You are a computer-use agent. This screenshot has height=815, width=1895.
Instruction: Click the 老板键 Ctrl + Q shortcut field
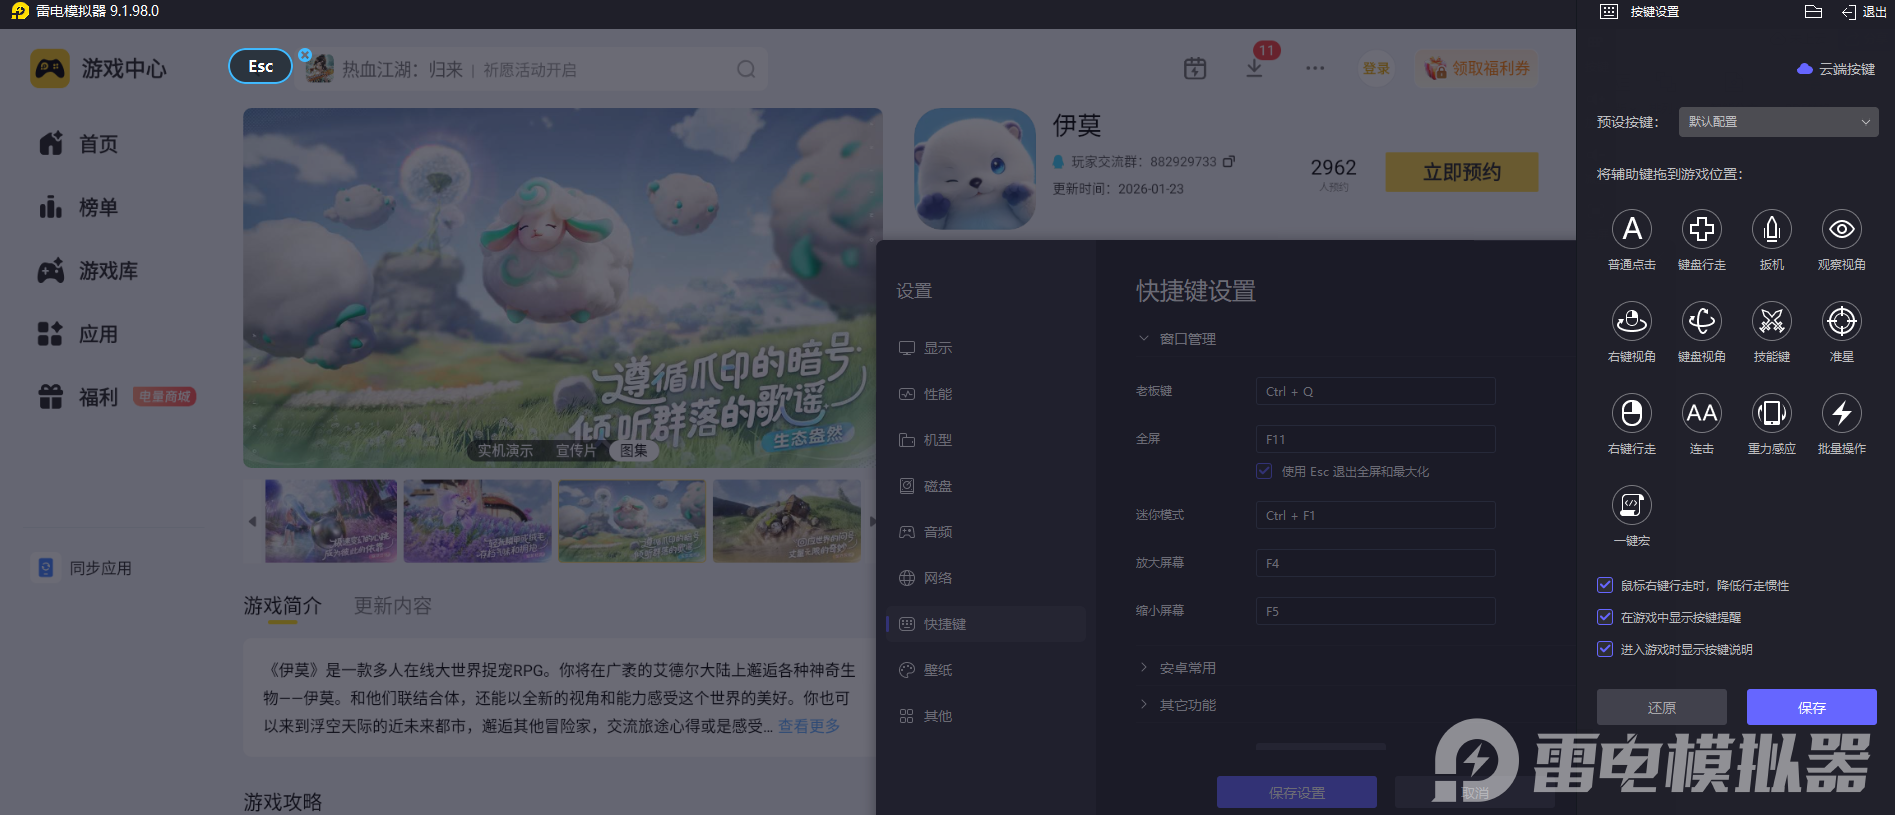[1376, 391]
